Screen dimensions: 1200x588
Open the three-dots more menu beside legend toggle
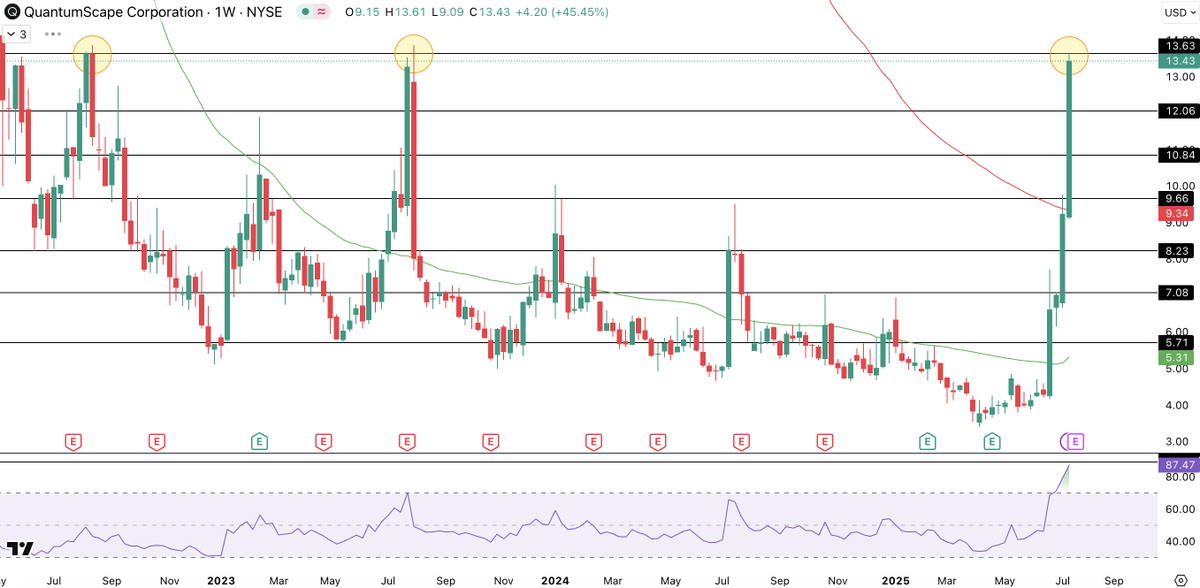click(x=51, y=34)
